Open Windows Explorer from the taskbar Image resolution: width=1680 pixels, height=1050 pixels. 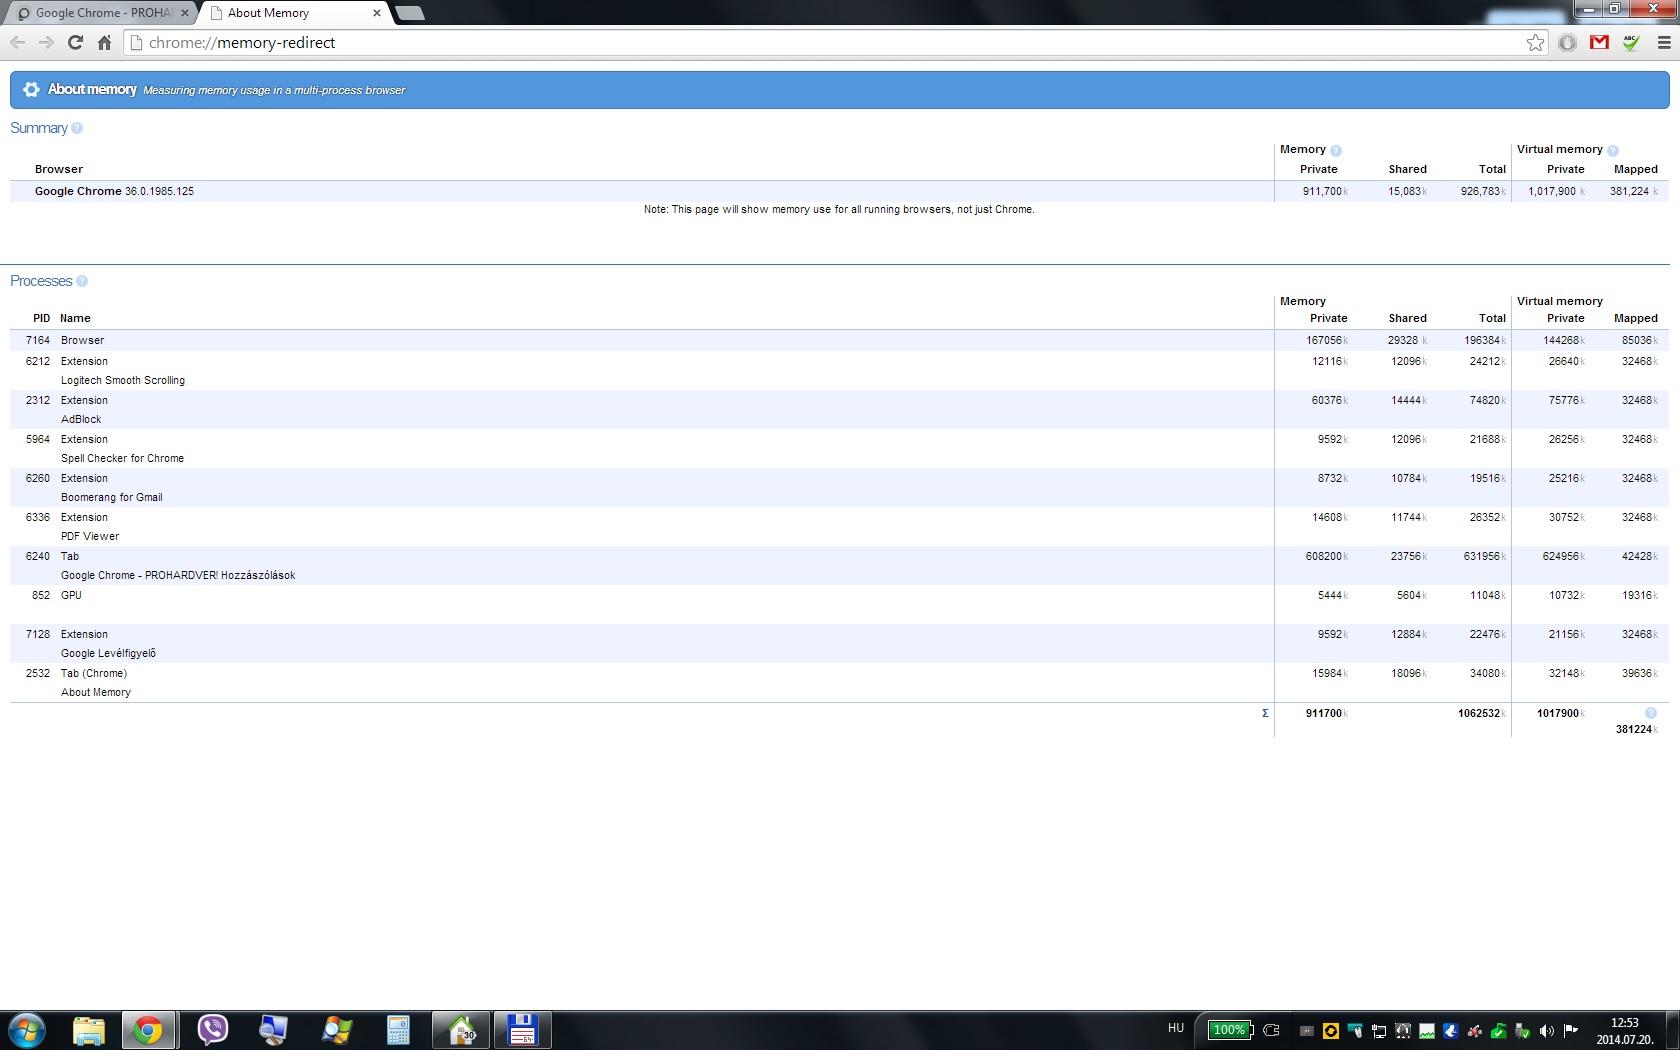pos(88,1030)
